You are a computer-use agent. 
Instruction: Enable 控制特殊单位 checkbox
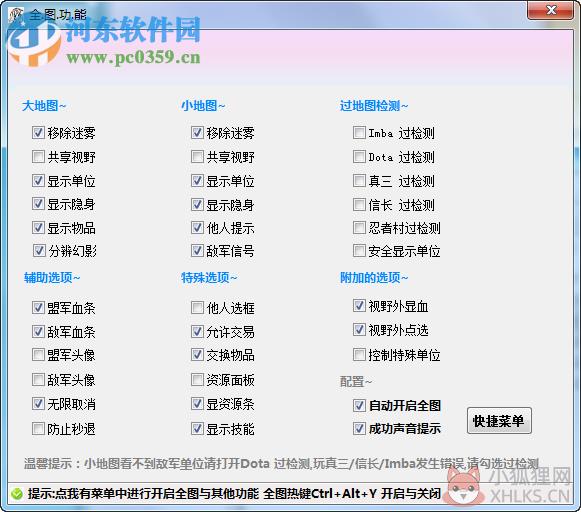click(x=359, y=355)
